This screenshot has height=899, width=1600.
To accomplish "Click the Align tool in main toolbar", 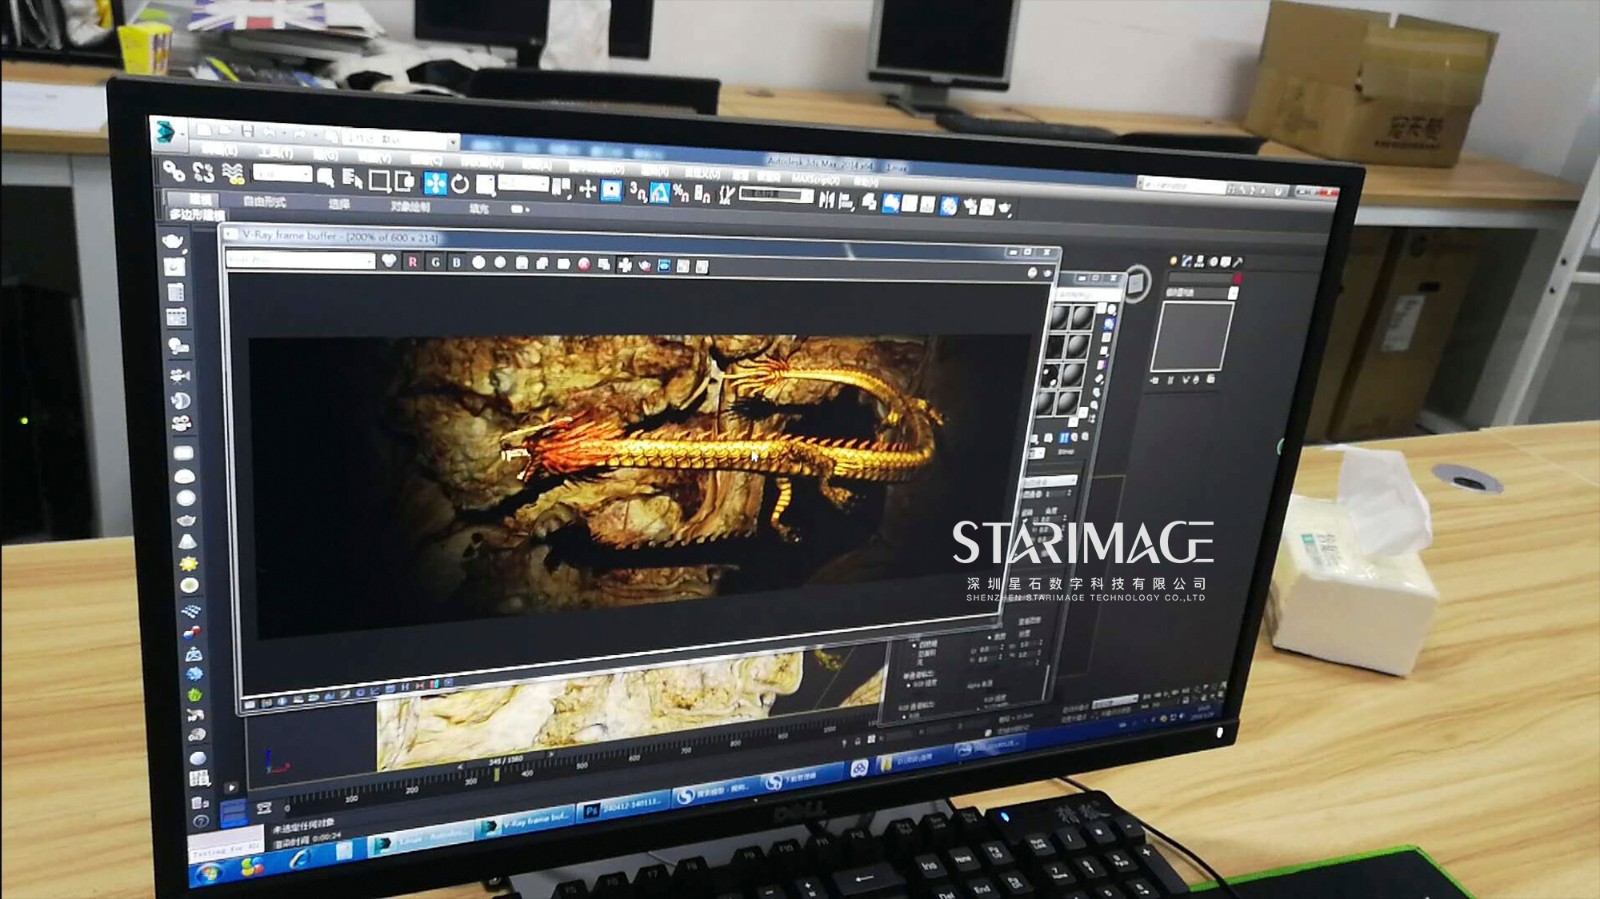I will click(847, 201).
